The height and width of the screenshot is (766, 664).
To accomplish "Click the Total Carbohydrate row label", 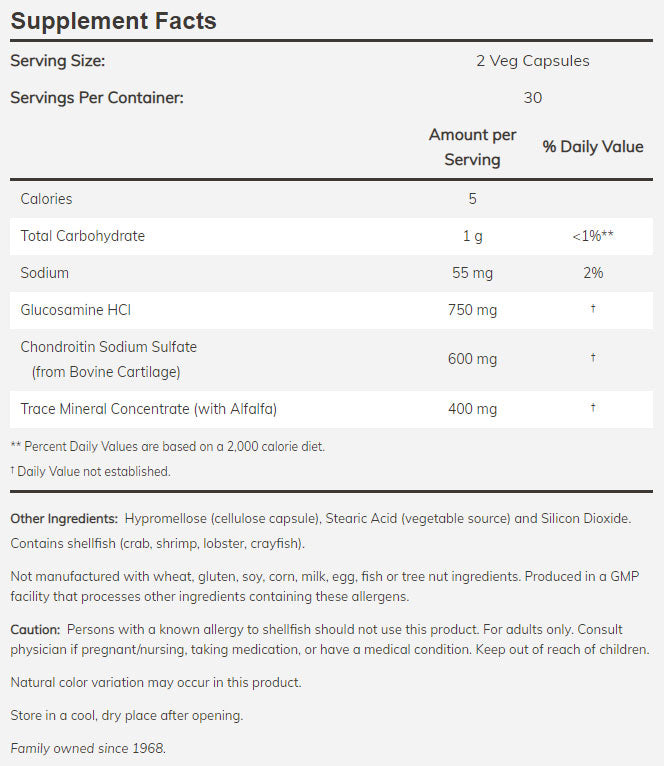I will click(83, 236).
